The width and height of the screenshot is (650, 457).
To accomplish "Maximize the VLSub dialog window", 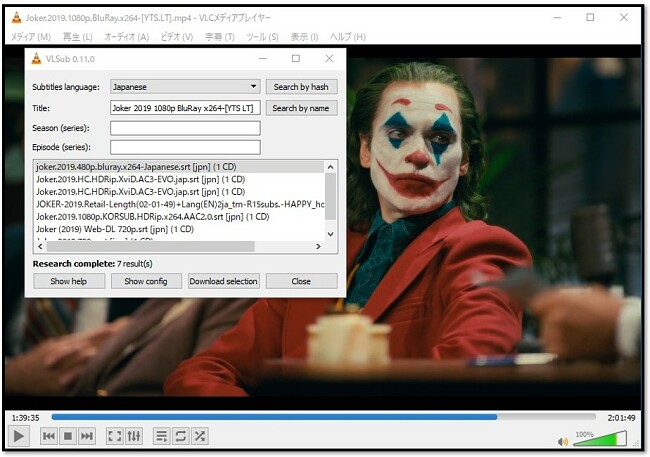I will [296, 58].
